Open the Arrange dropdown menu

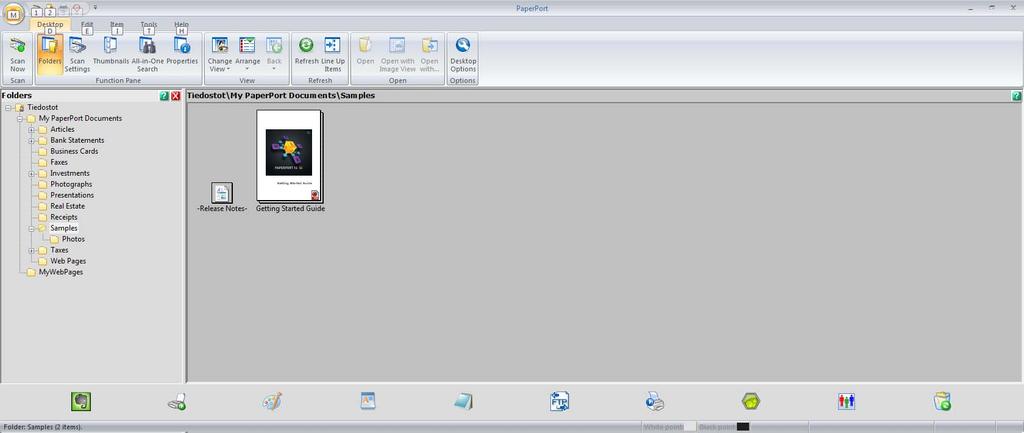coord(248,55)
